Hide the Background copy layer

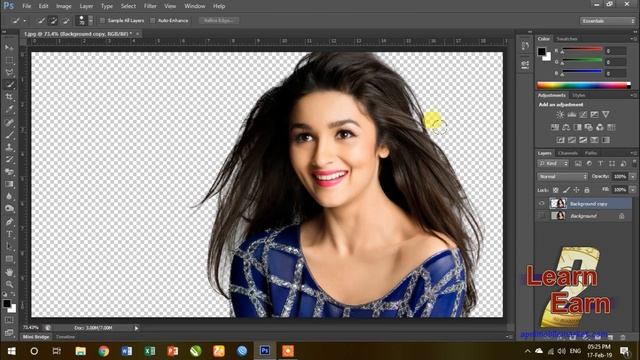click(542, 203)
